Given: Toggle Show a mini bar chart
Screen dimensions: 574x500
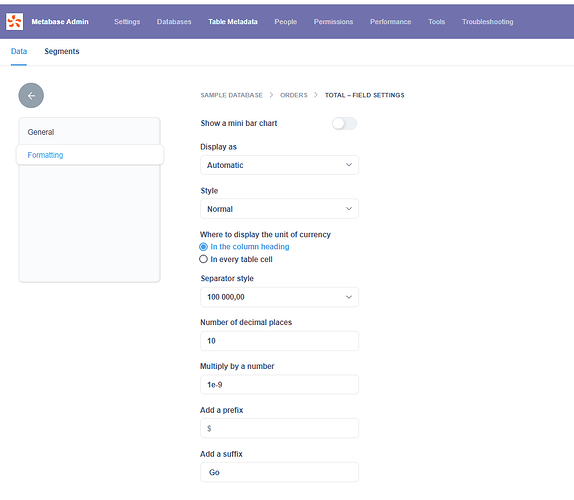Looking at the screenshot, I should point(344,123).
